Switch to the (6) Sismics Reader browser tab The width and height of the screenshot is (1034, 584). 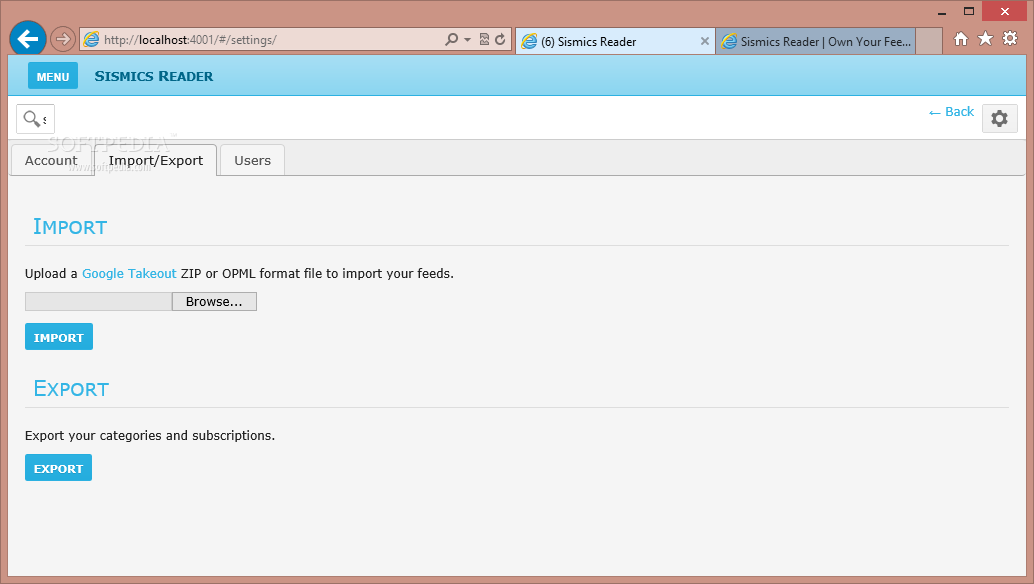tap(615, 42)
